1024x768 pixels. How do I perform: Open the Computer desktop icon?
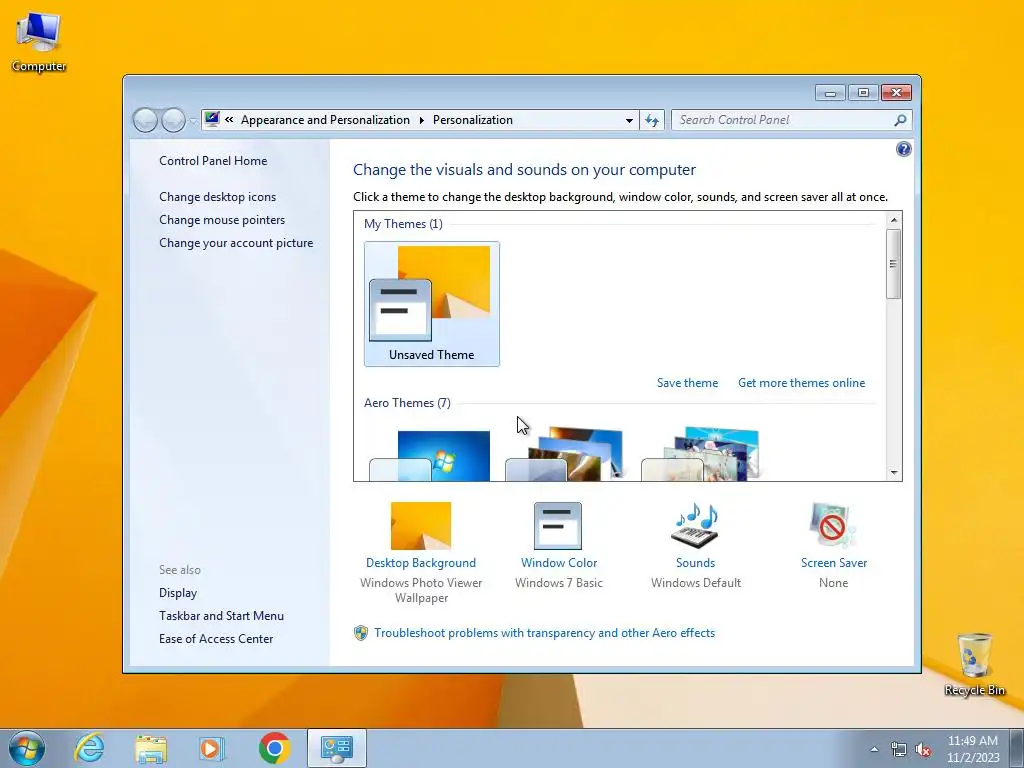(x=39, y=42)
